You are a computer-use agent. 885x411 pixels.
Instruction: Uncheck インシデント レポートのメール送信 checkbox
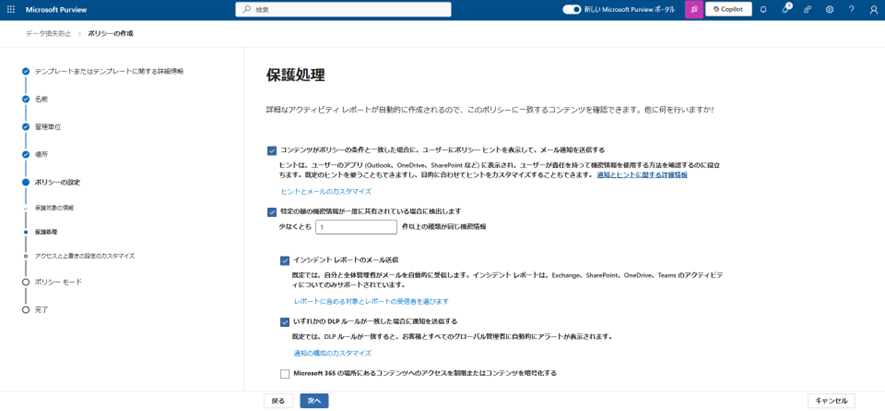285,260
